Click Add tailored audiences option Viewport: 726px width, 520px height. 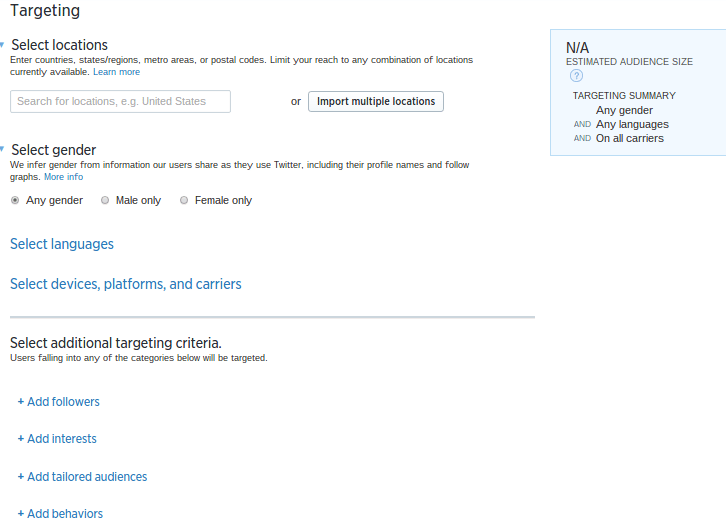(82, 477)
